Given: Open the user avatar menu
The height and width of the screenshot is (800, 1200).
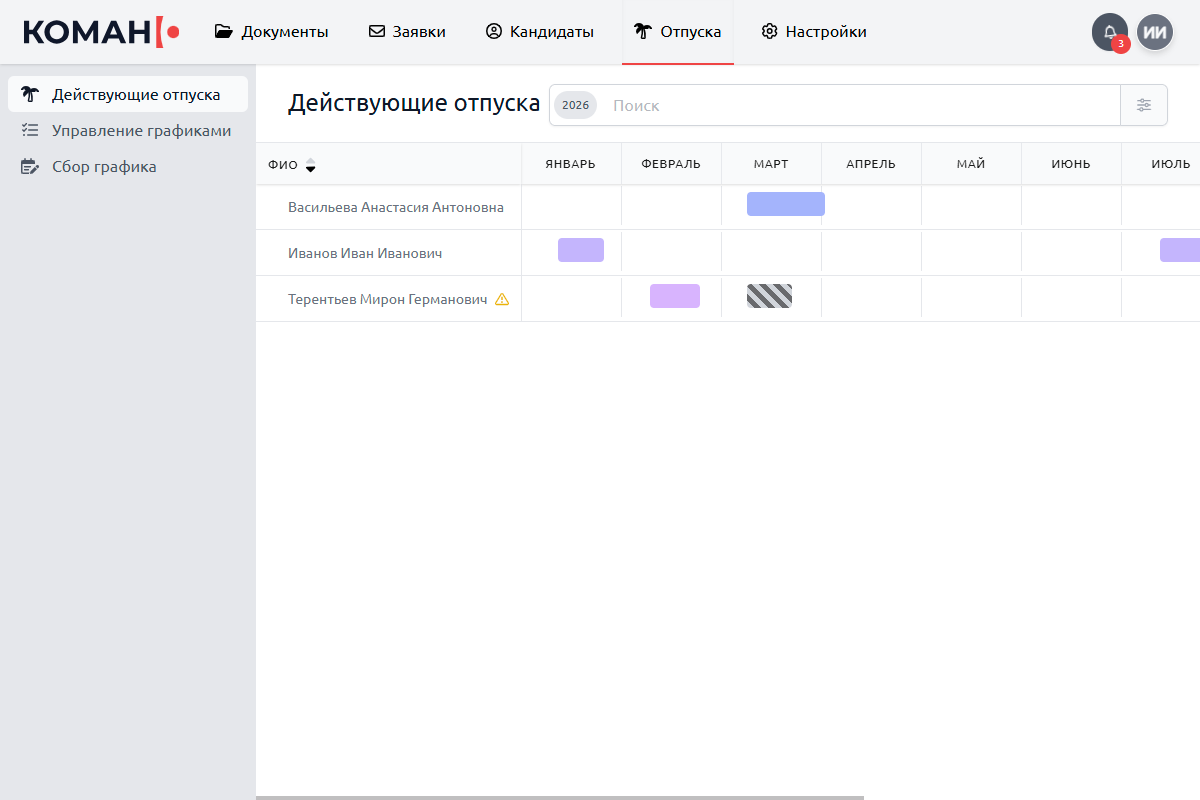Looking at the screenshot, I should 1155,32.
